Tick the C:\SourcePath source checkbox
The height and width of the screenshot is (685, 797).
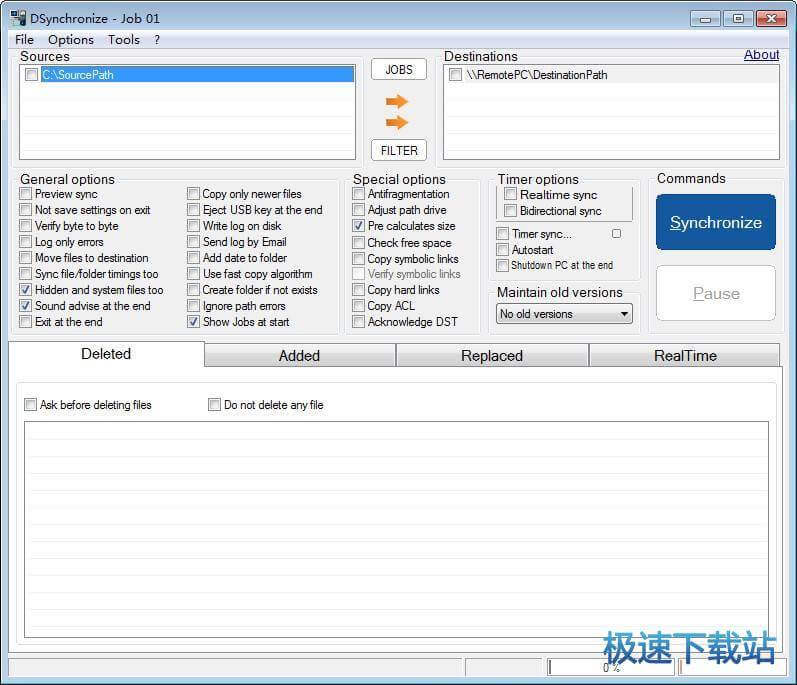32,75
